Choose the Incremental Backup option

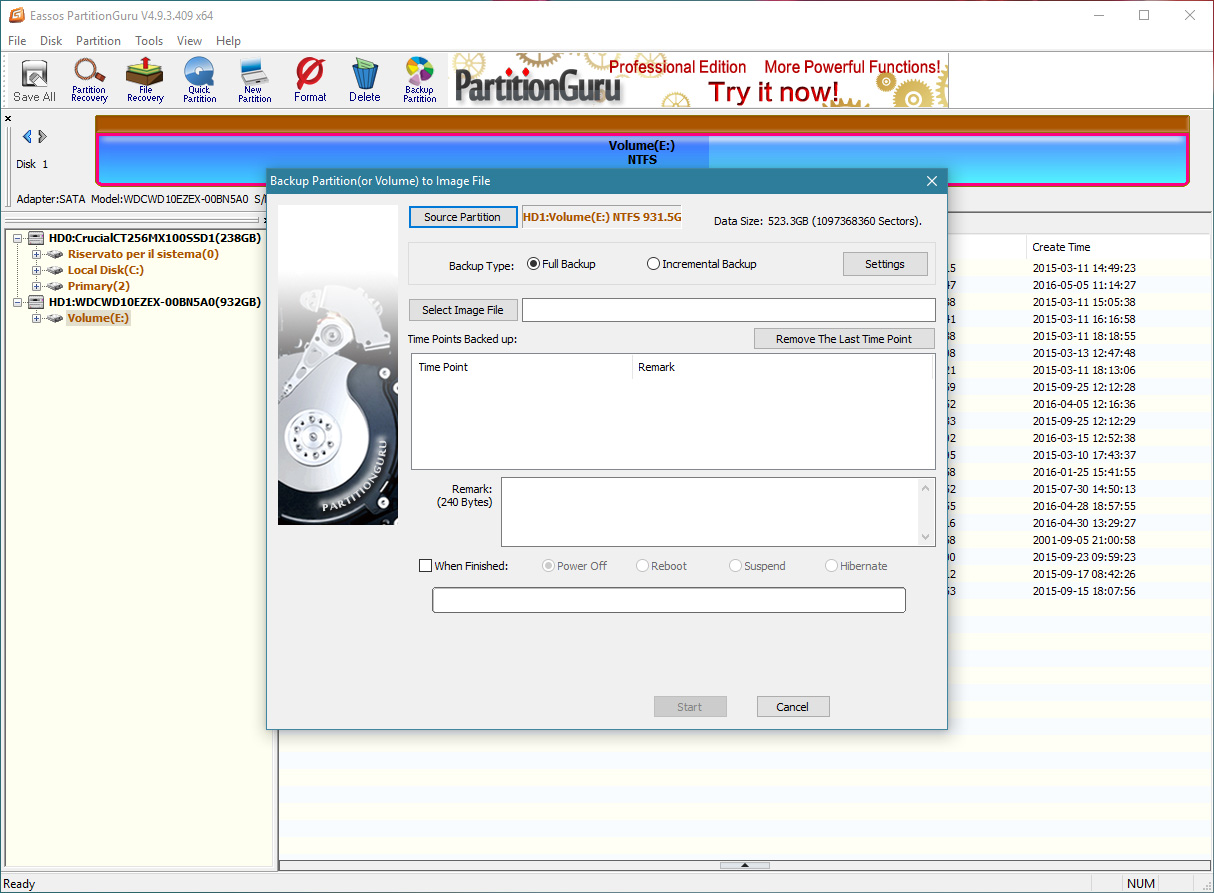[654, 264]
